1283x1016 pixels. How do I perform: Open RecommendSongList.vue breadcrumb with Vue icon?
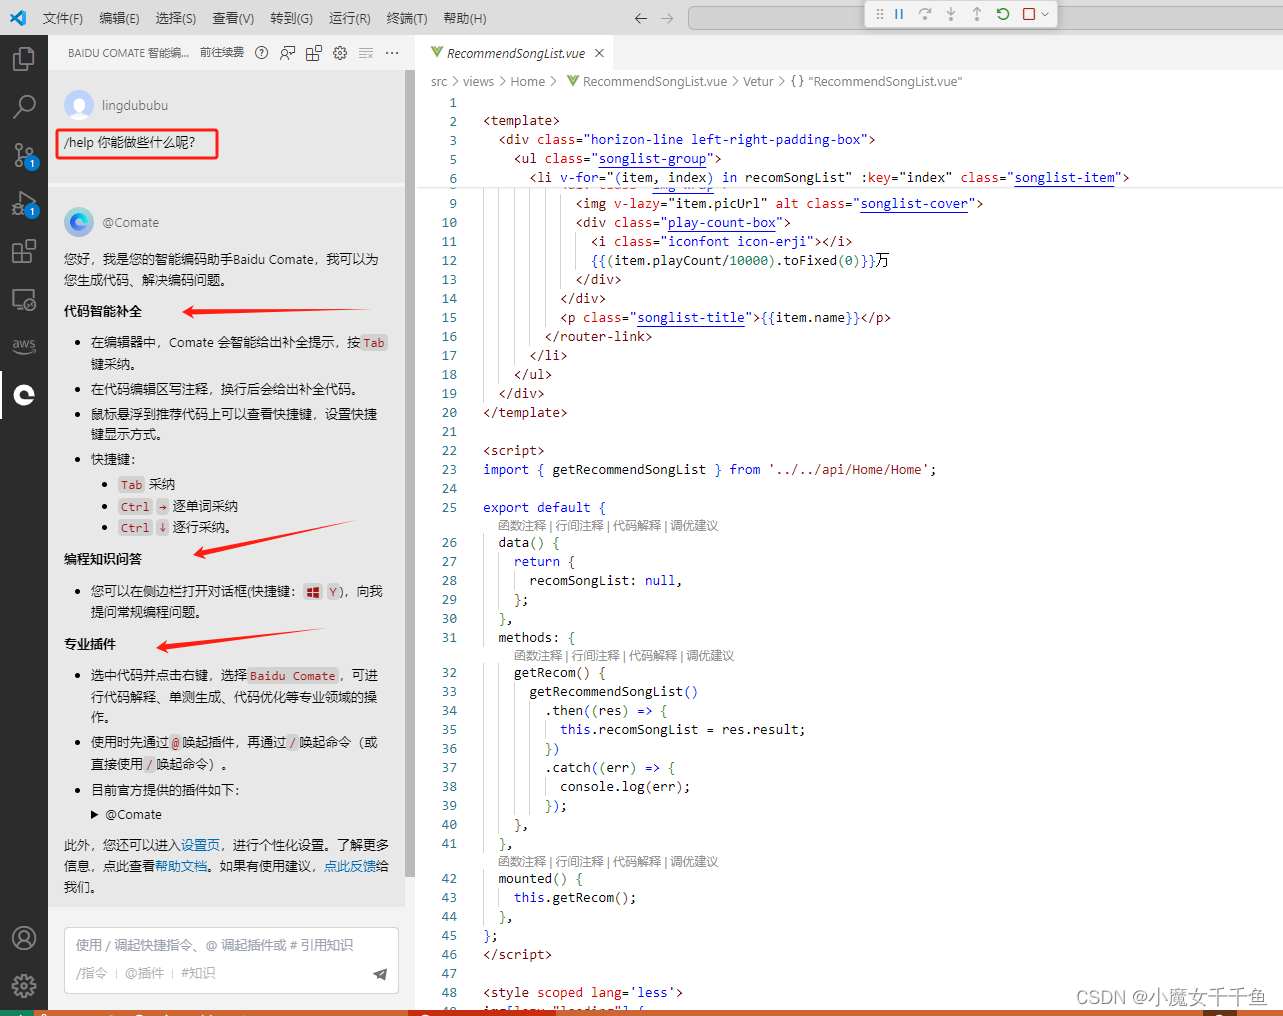(646, 82)
